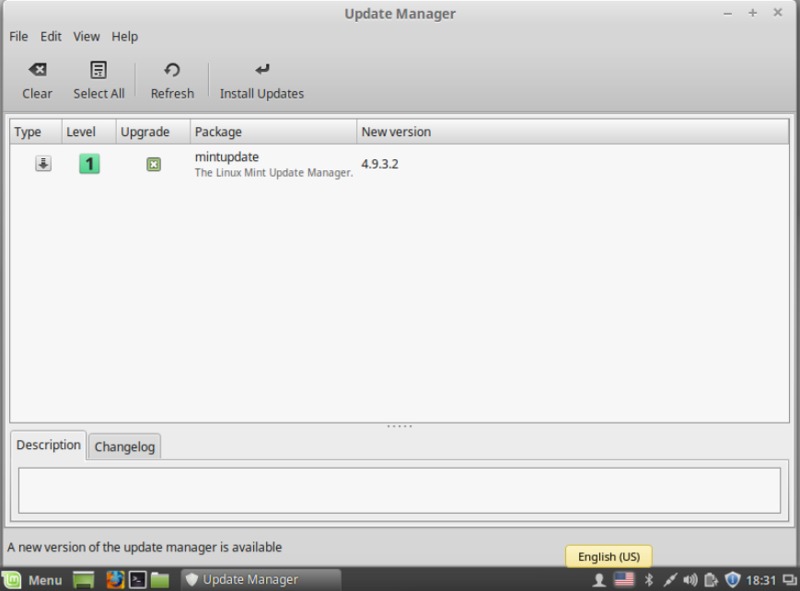The image size is (800, 591).
Task: Click the pane divider handle dots
Action: (399, 426)
